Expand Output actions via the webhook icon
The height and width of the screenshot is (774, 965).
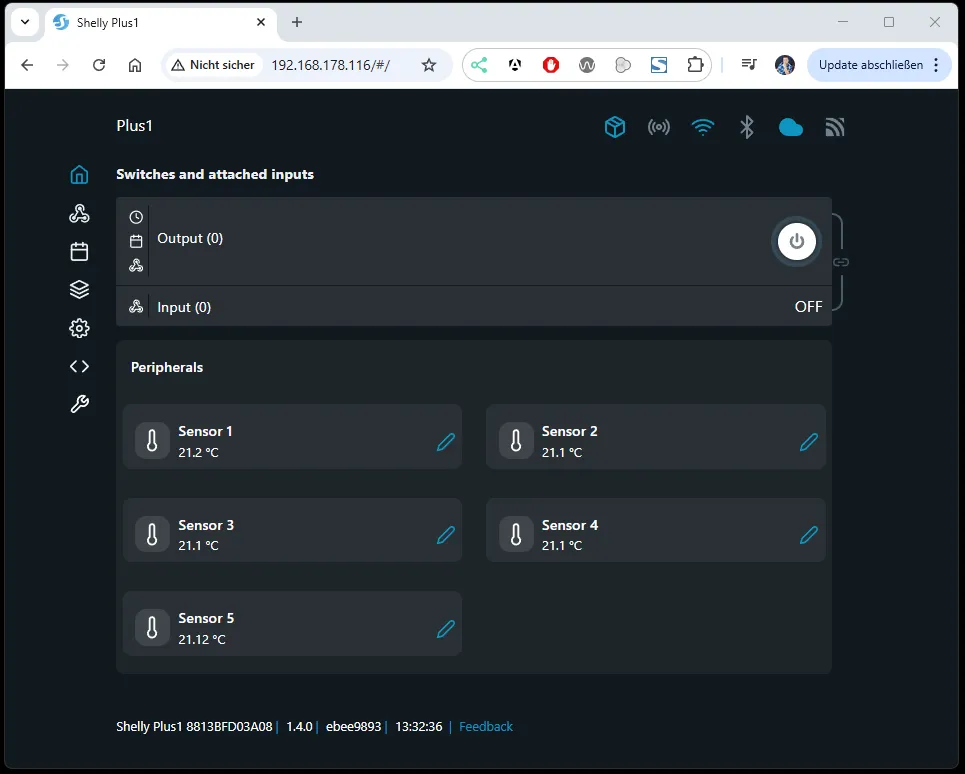[136, 265]
